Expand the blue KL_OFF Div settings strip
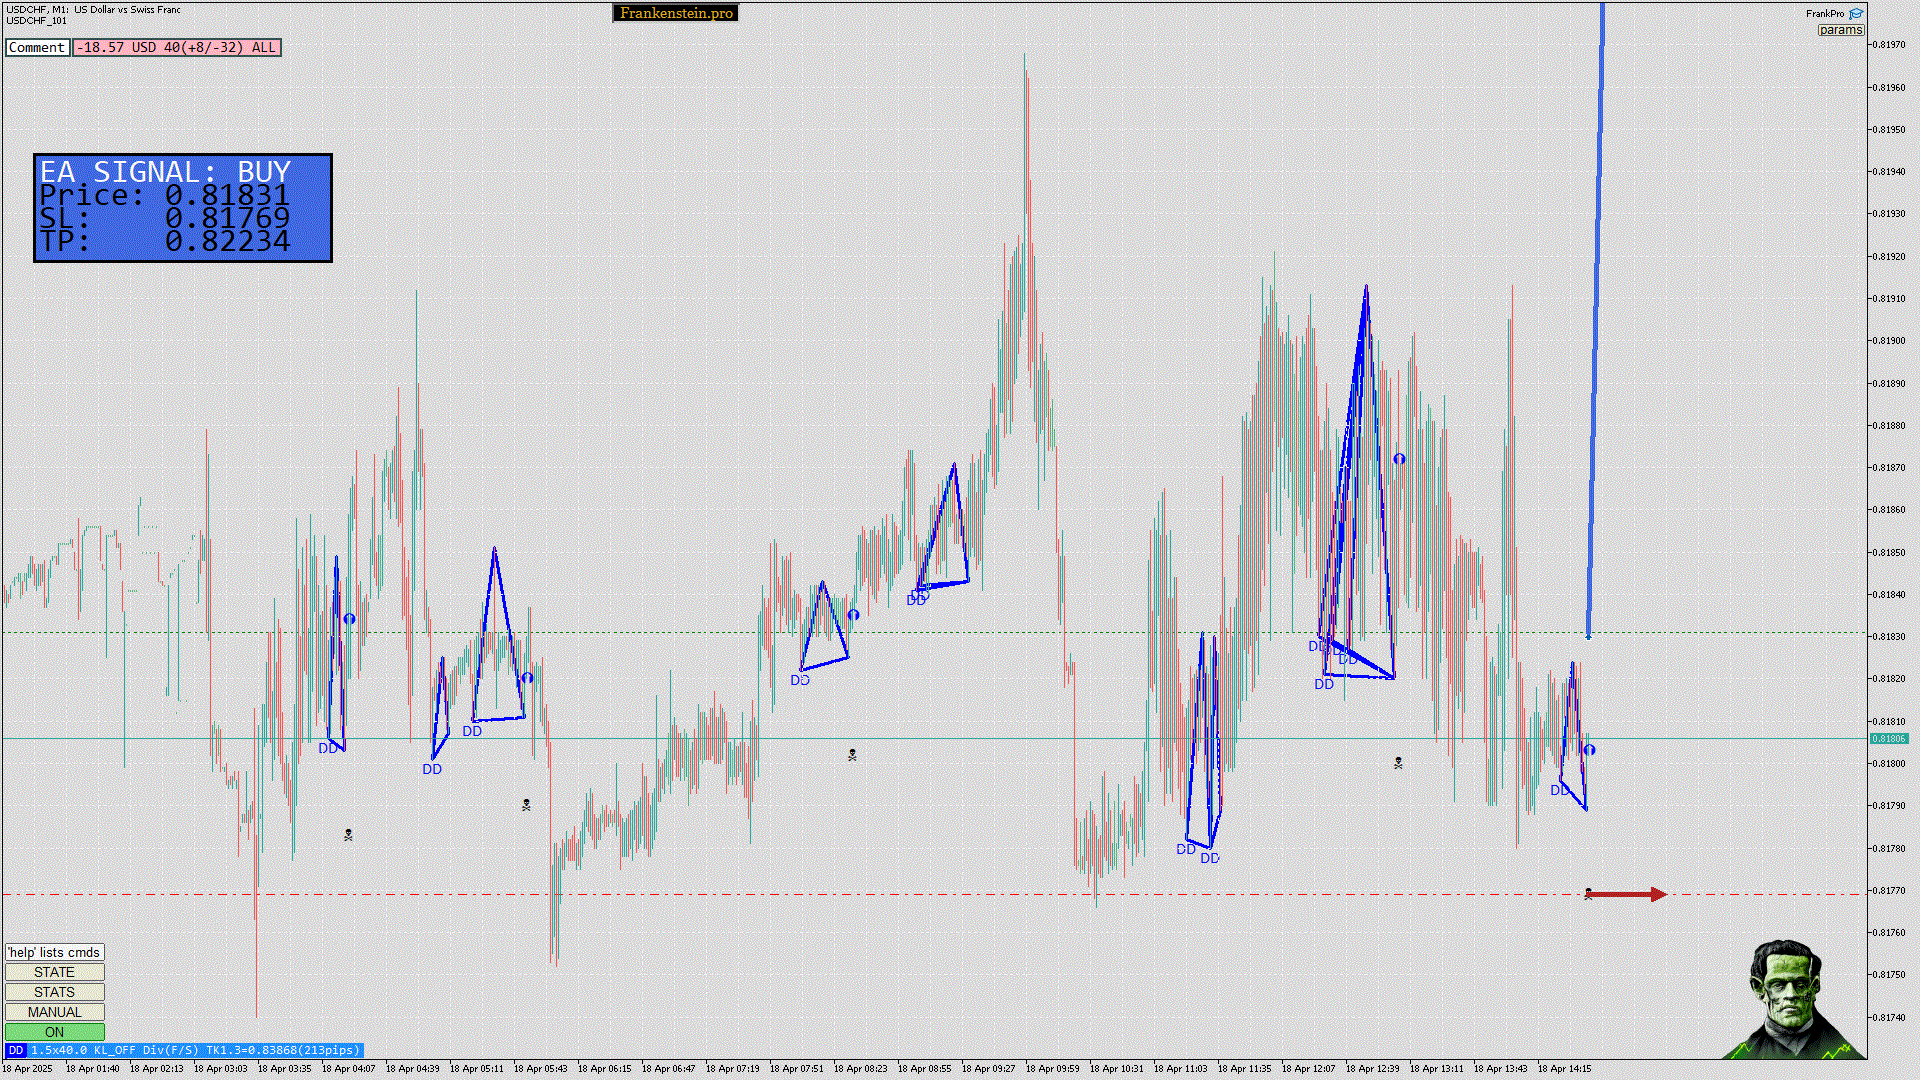The width and height of the screenshot is (1920, 1080). click(x=195, y=1050)
